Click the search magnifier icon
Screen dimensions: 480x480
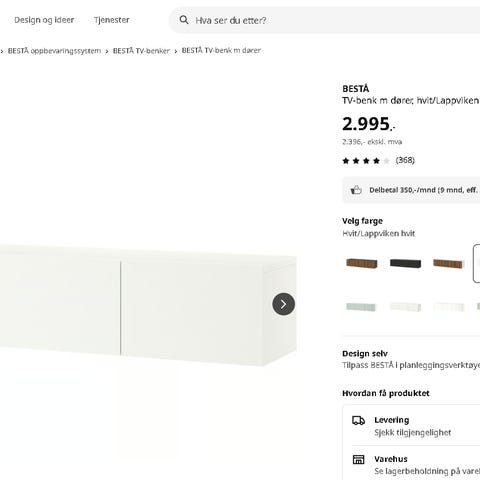[184, 20]
